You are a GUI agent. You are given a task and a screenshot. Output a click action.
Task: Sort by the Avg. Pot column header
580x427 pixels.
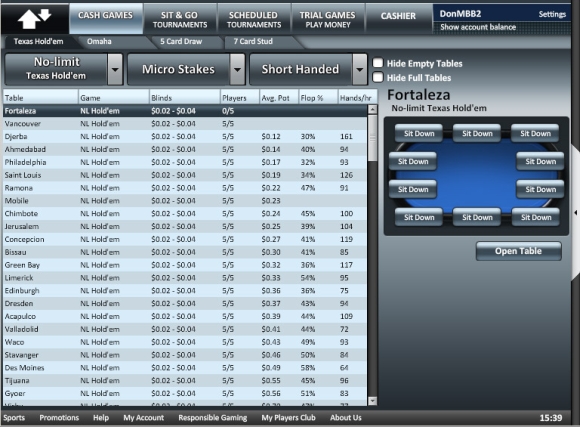coord(279,98)
